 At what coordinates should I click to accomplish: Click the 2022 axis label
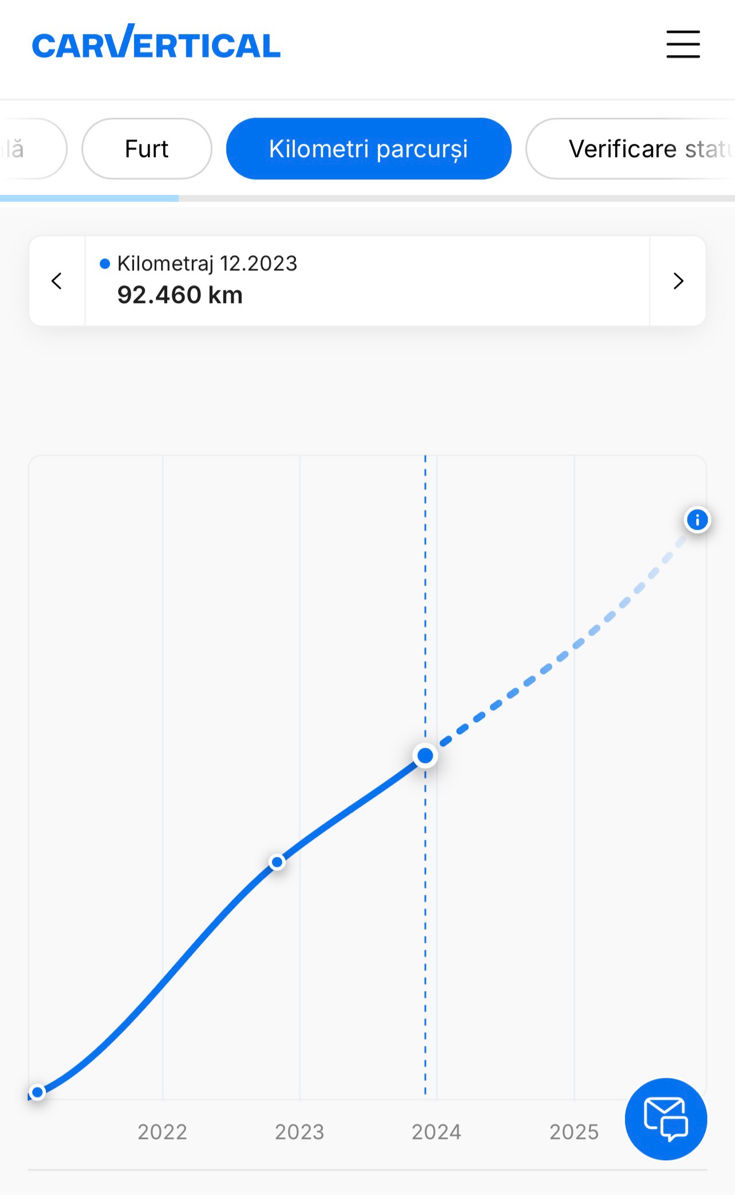(x=162, y=1132)
